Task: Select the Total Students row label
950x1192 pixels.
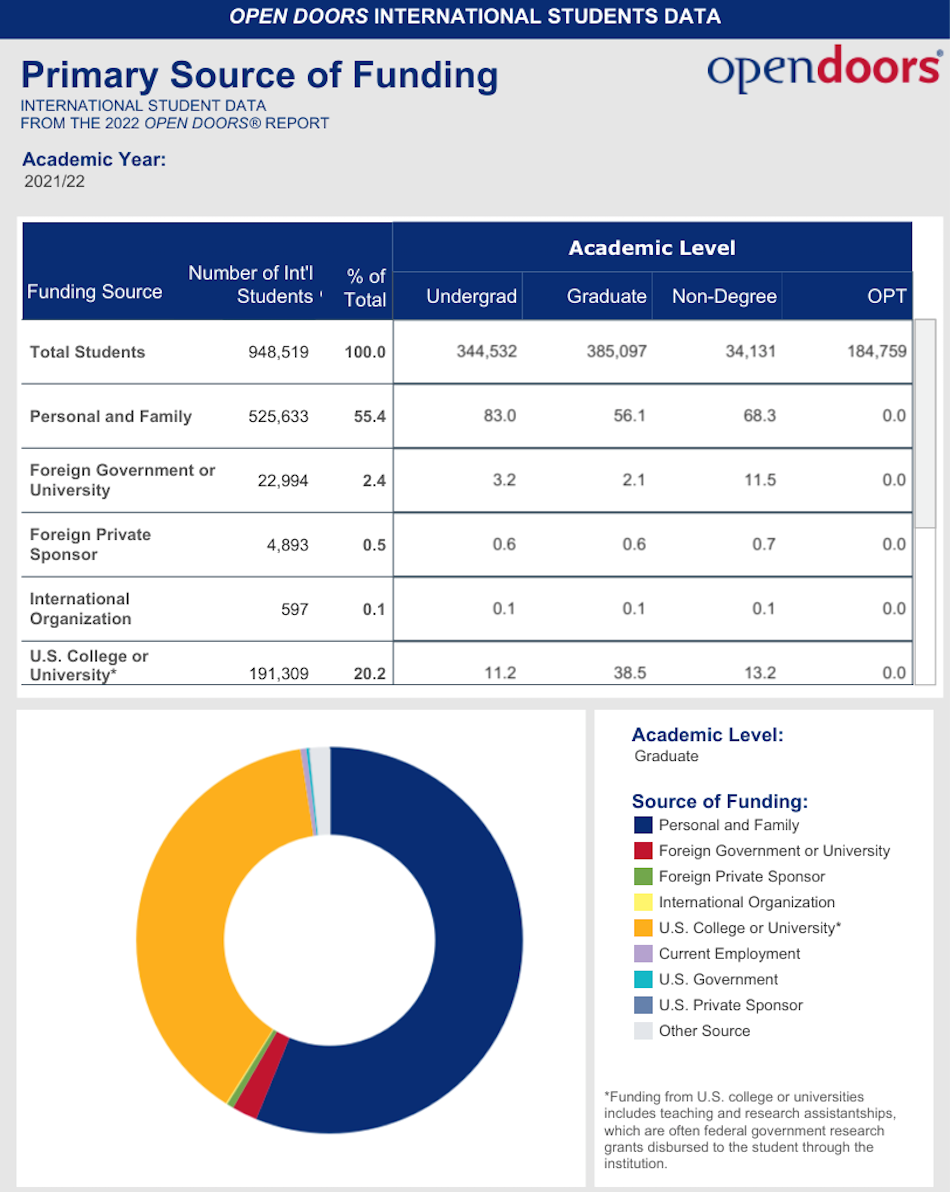Action: 87,352
